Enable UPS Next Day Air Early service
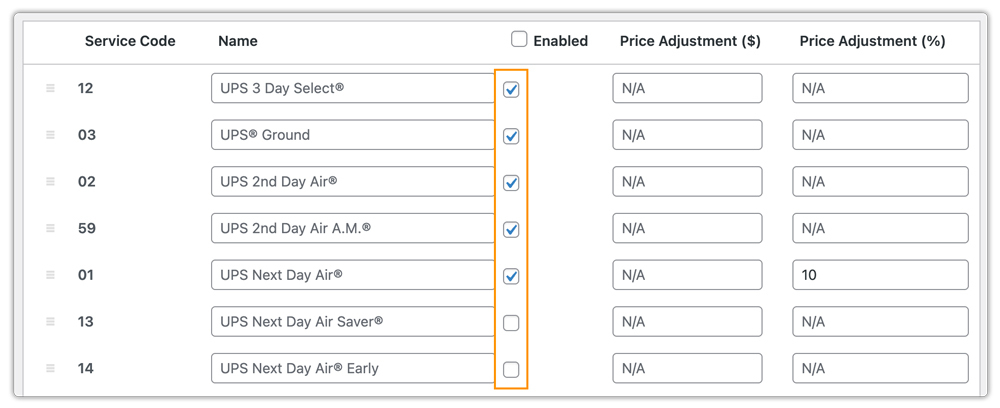Viewport: 1000px width, 408px height. coord(511,369)
